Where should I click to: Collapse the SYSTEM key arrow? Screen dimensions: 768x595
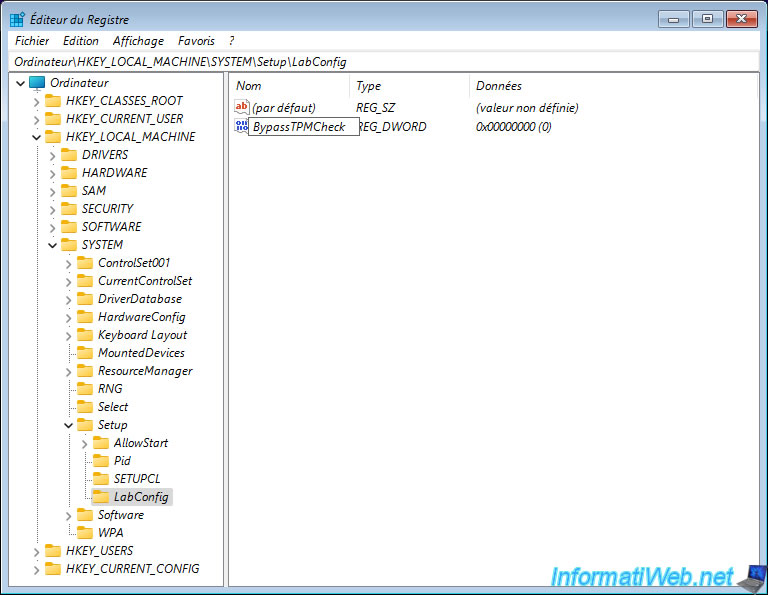(x=52, y=245)
